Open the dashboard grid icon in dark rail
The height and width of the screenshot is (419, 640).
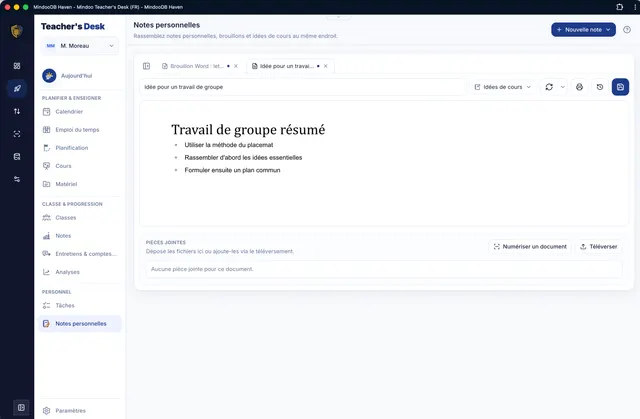pos(17,66)
